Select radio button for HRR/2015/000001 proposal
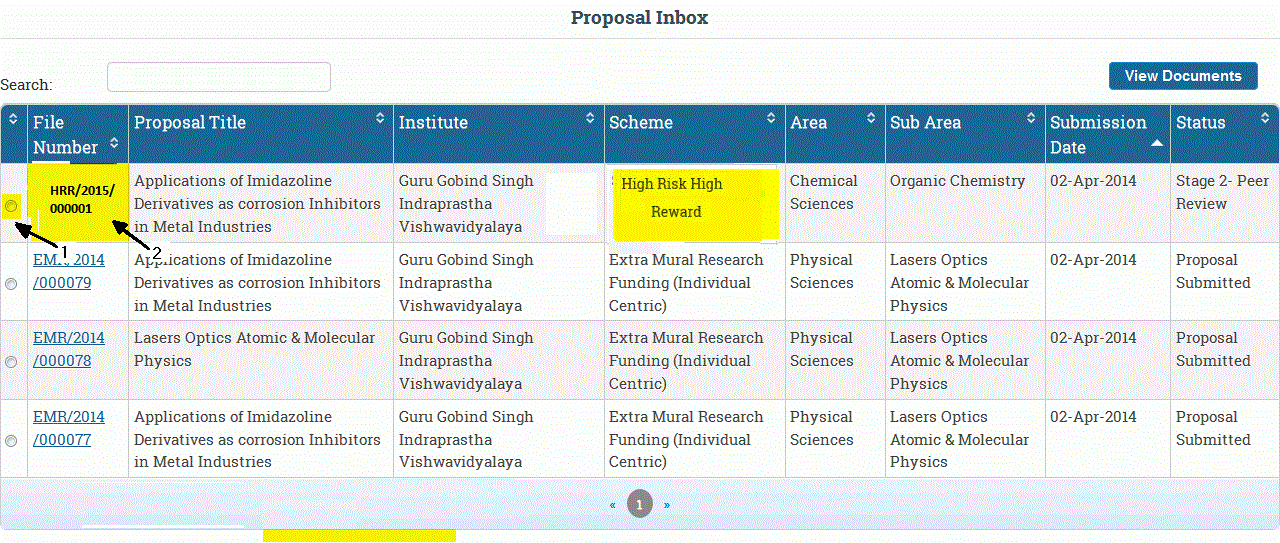The width and height of the screenshot is (1280, 543). tap(11, 205)
